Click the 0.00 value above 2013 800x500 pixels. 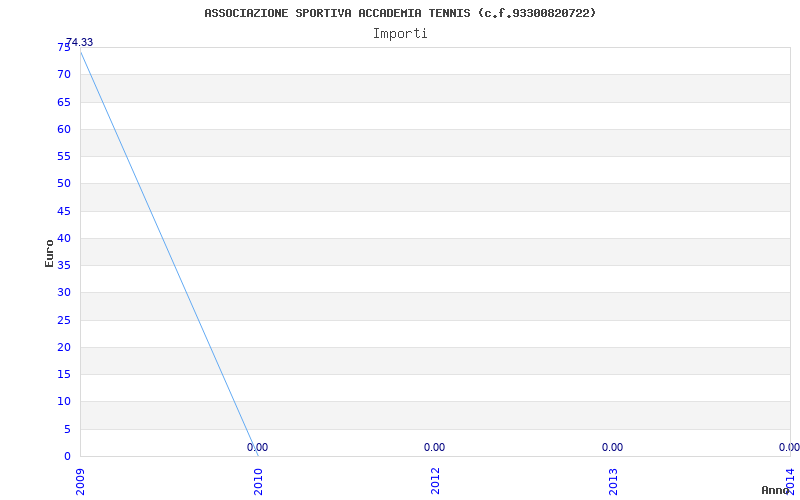(612, 447)
